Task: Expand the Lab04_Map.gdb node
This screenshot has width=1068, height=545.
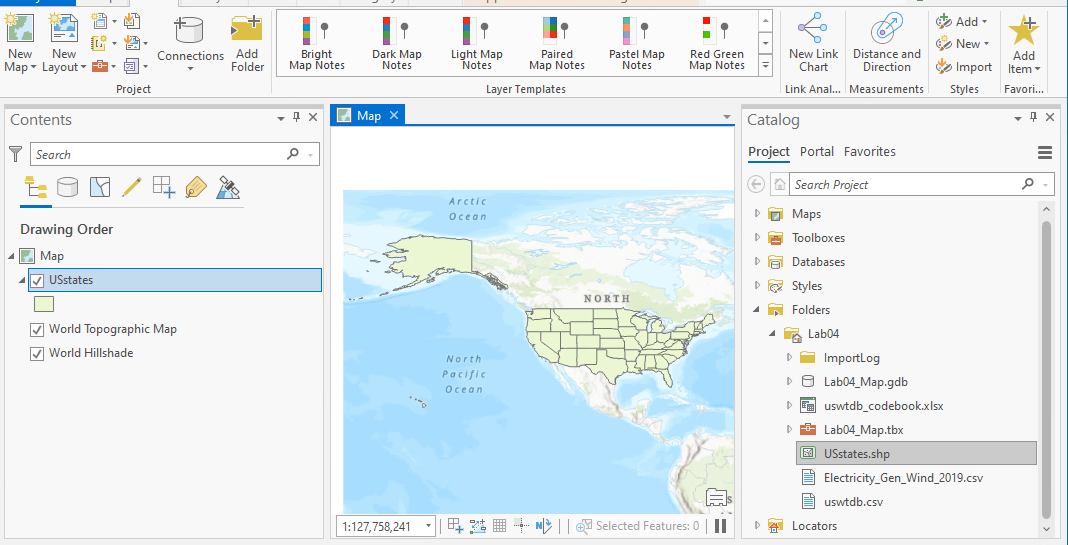Action: click(x=789, y=382)
